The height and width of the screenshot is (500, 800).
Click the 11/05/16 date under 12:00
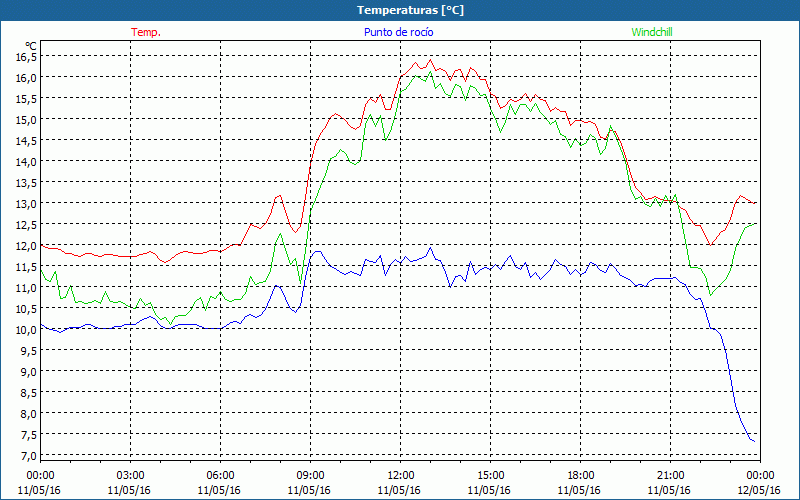[399, 490]
